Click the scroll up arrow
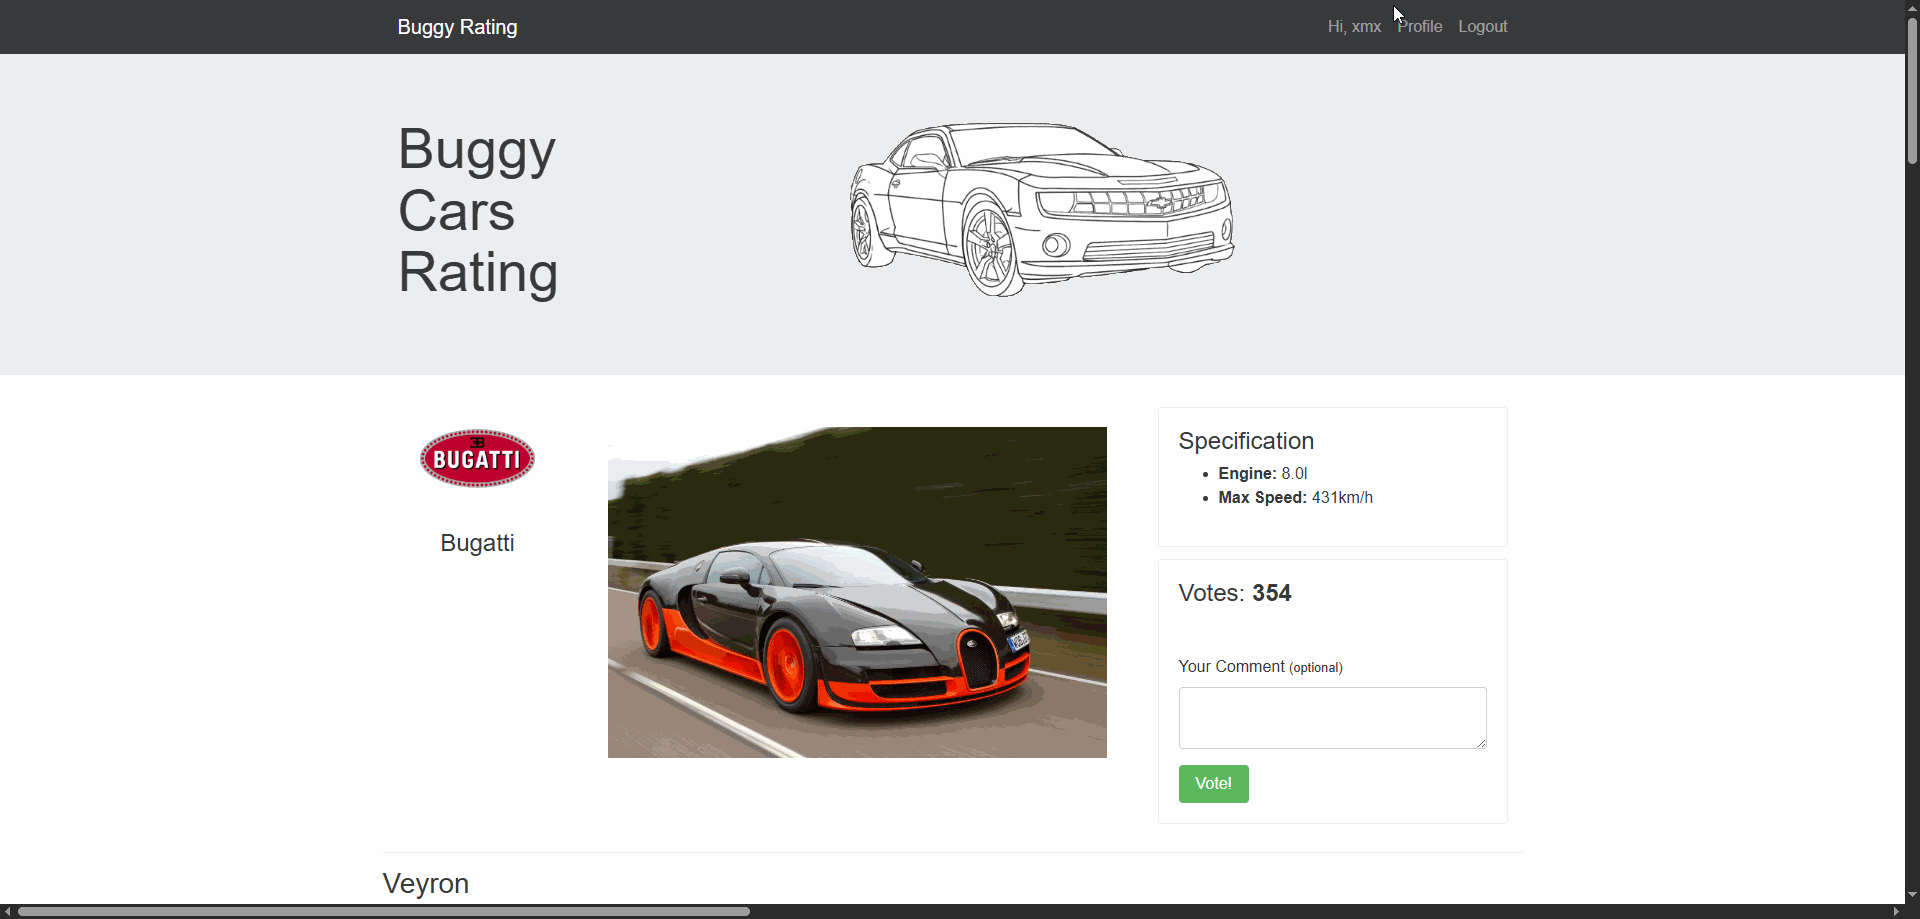The height and width of the screenshot is (919, 1920). pyautogui.click(x=1912, y=7)
